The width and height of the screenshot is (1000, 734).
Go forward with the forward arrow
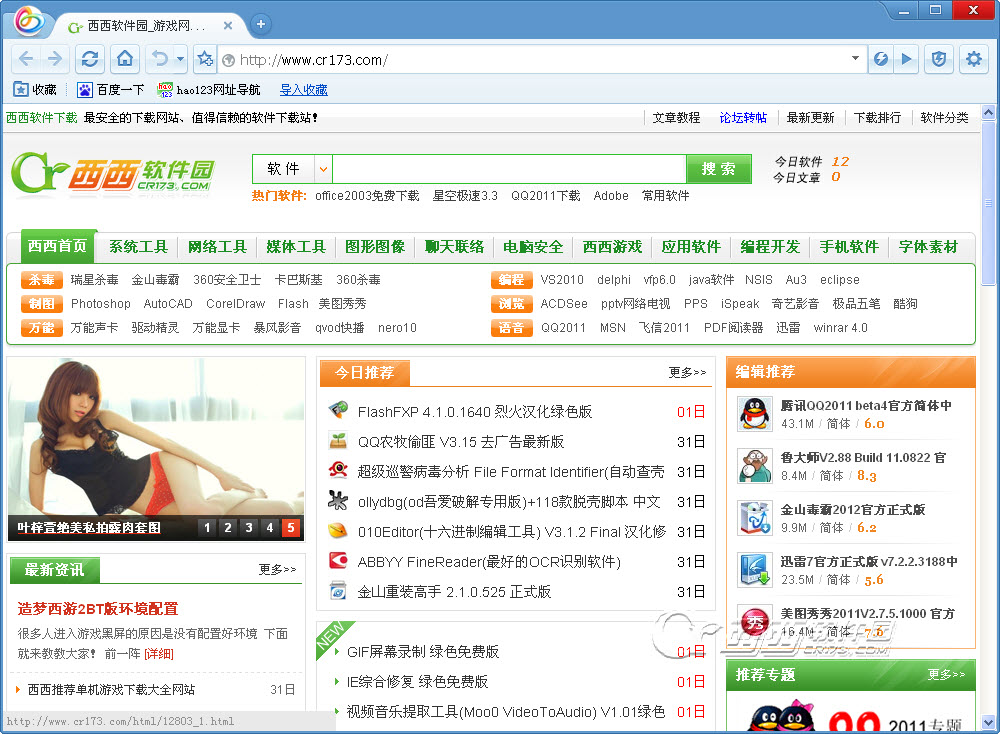click(55, 59)
